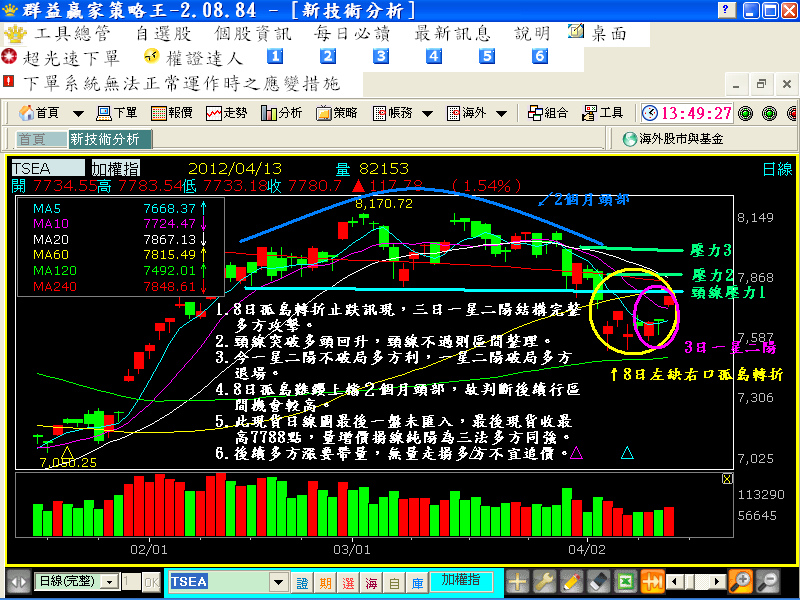
Task: Open the 策略 strategy toolbar item
Action: [x=336, y=113]
